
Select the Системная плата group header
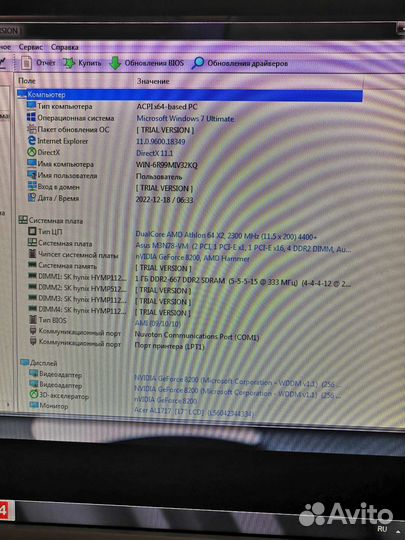click(x=51, y=220)
